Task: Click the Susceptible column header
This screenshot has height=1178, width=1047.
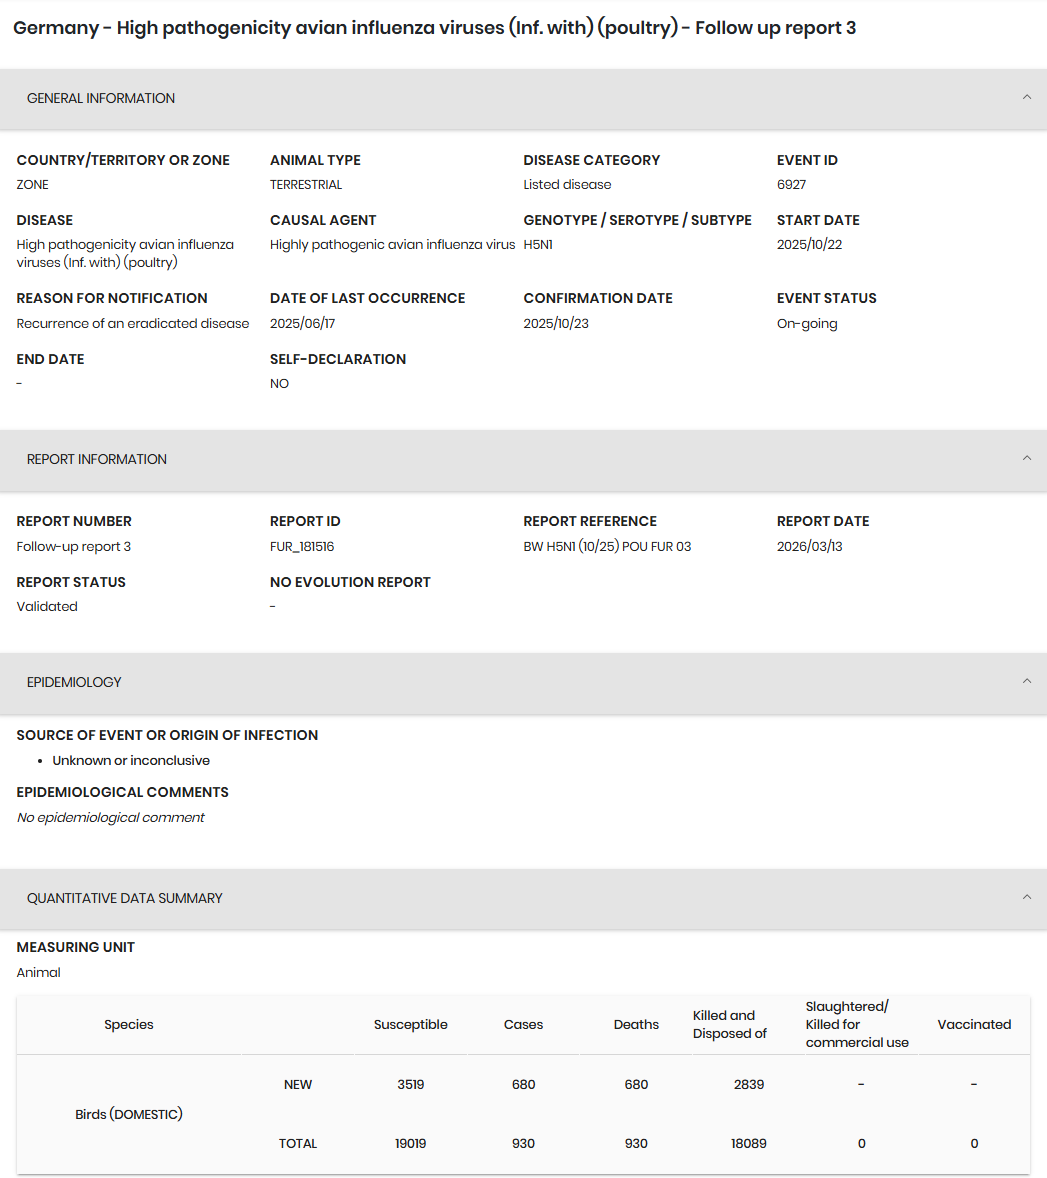Action: (x=411, y=1024)
